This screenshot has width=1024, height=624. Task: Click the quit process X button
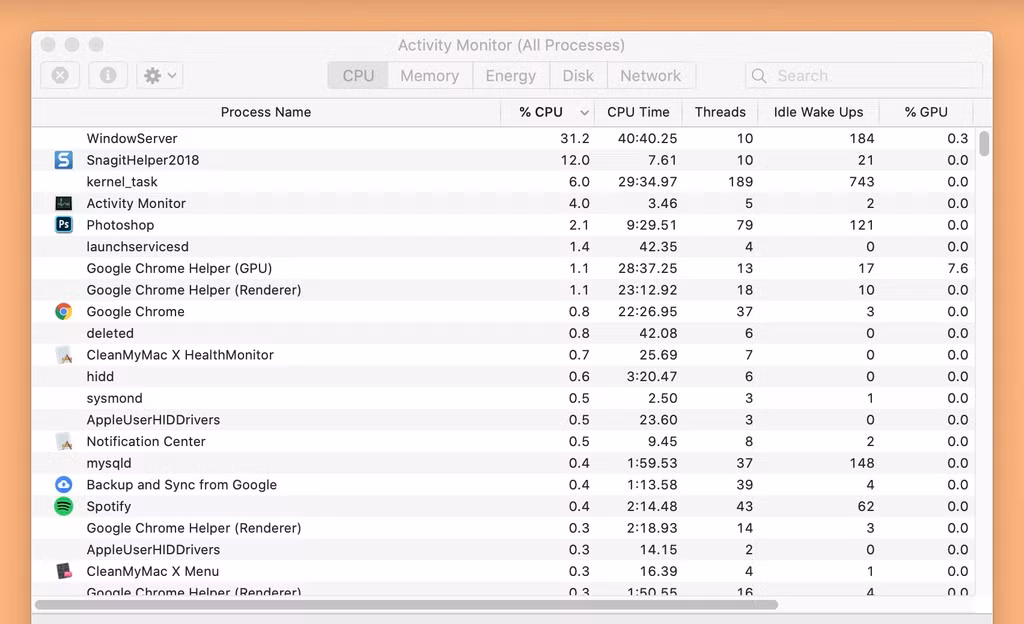[60, 75]
